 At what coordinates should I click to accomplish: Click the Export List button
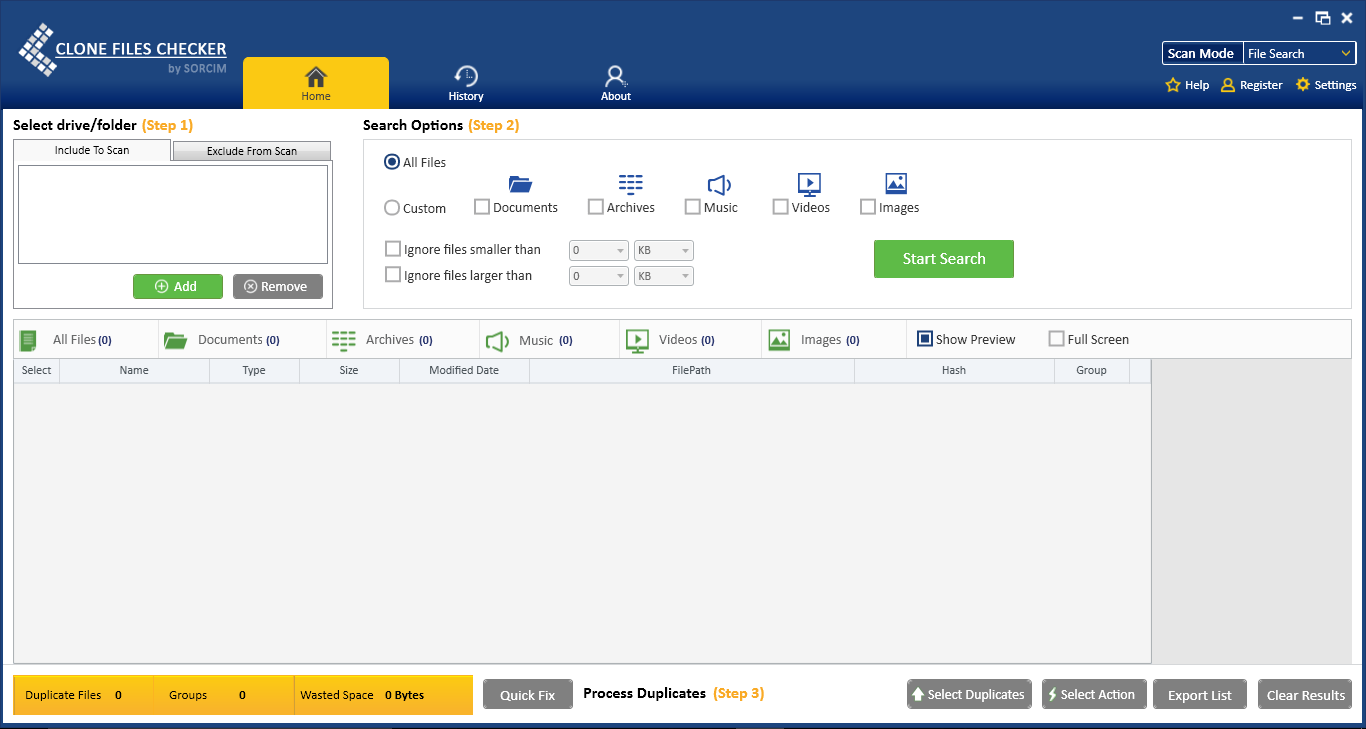pyautogui.click(x=1200, y=695)
